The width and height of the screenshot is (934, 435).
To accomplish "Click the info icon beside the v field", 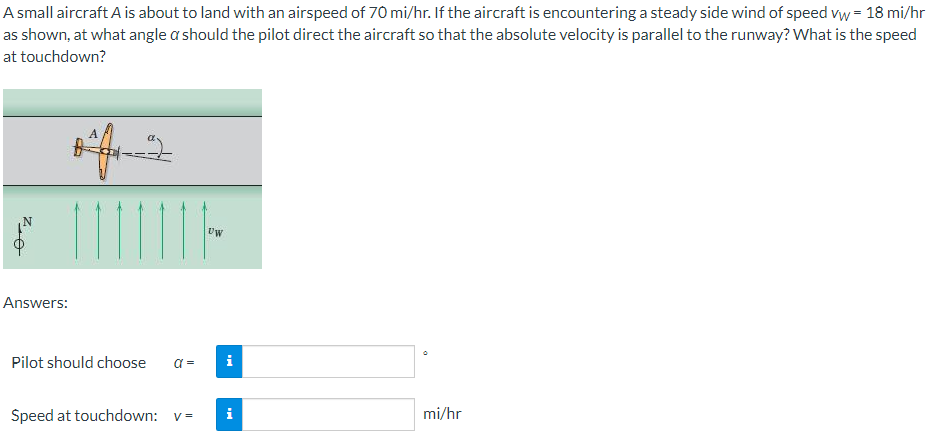I will pyautogui.click(x=229, y=414).
